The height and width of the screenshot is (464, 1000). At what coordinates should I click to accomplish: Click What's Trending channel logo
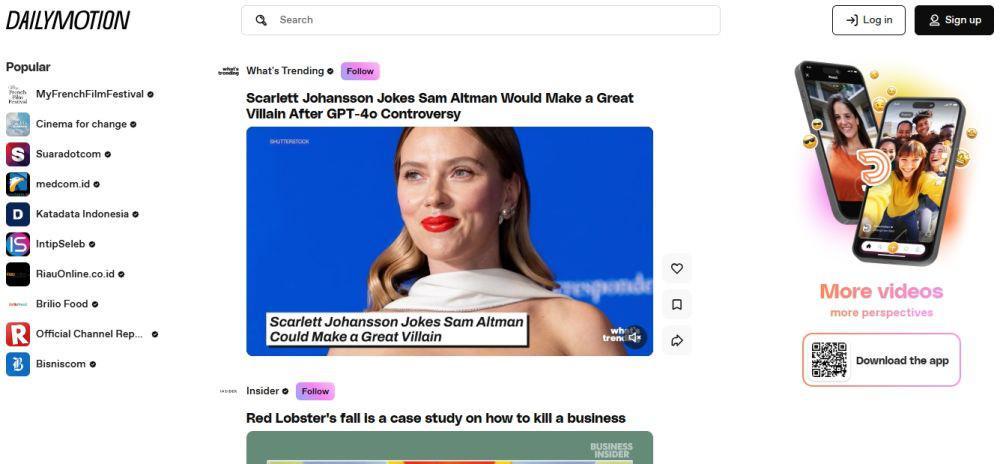click(x=228, y=71)
